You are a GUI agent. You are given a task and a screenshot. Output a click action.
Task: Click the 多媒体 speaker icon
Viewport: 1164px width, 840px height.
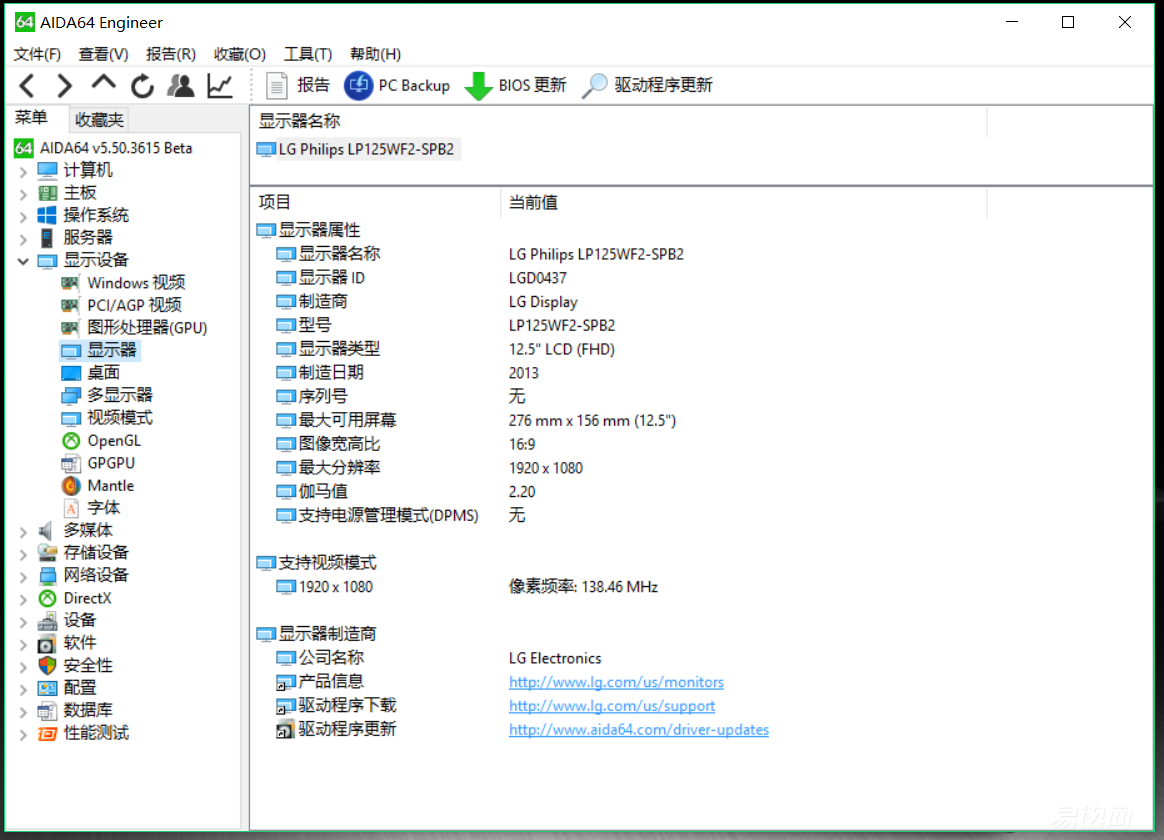47,531
